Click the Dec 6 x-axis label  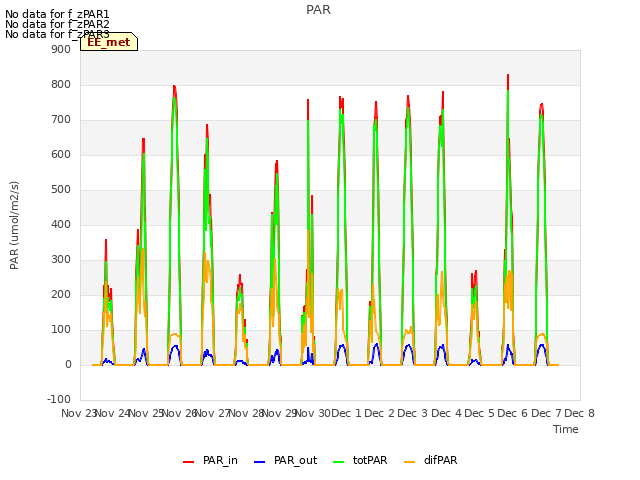(513, 413)
